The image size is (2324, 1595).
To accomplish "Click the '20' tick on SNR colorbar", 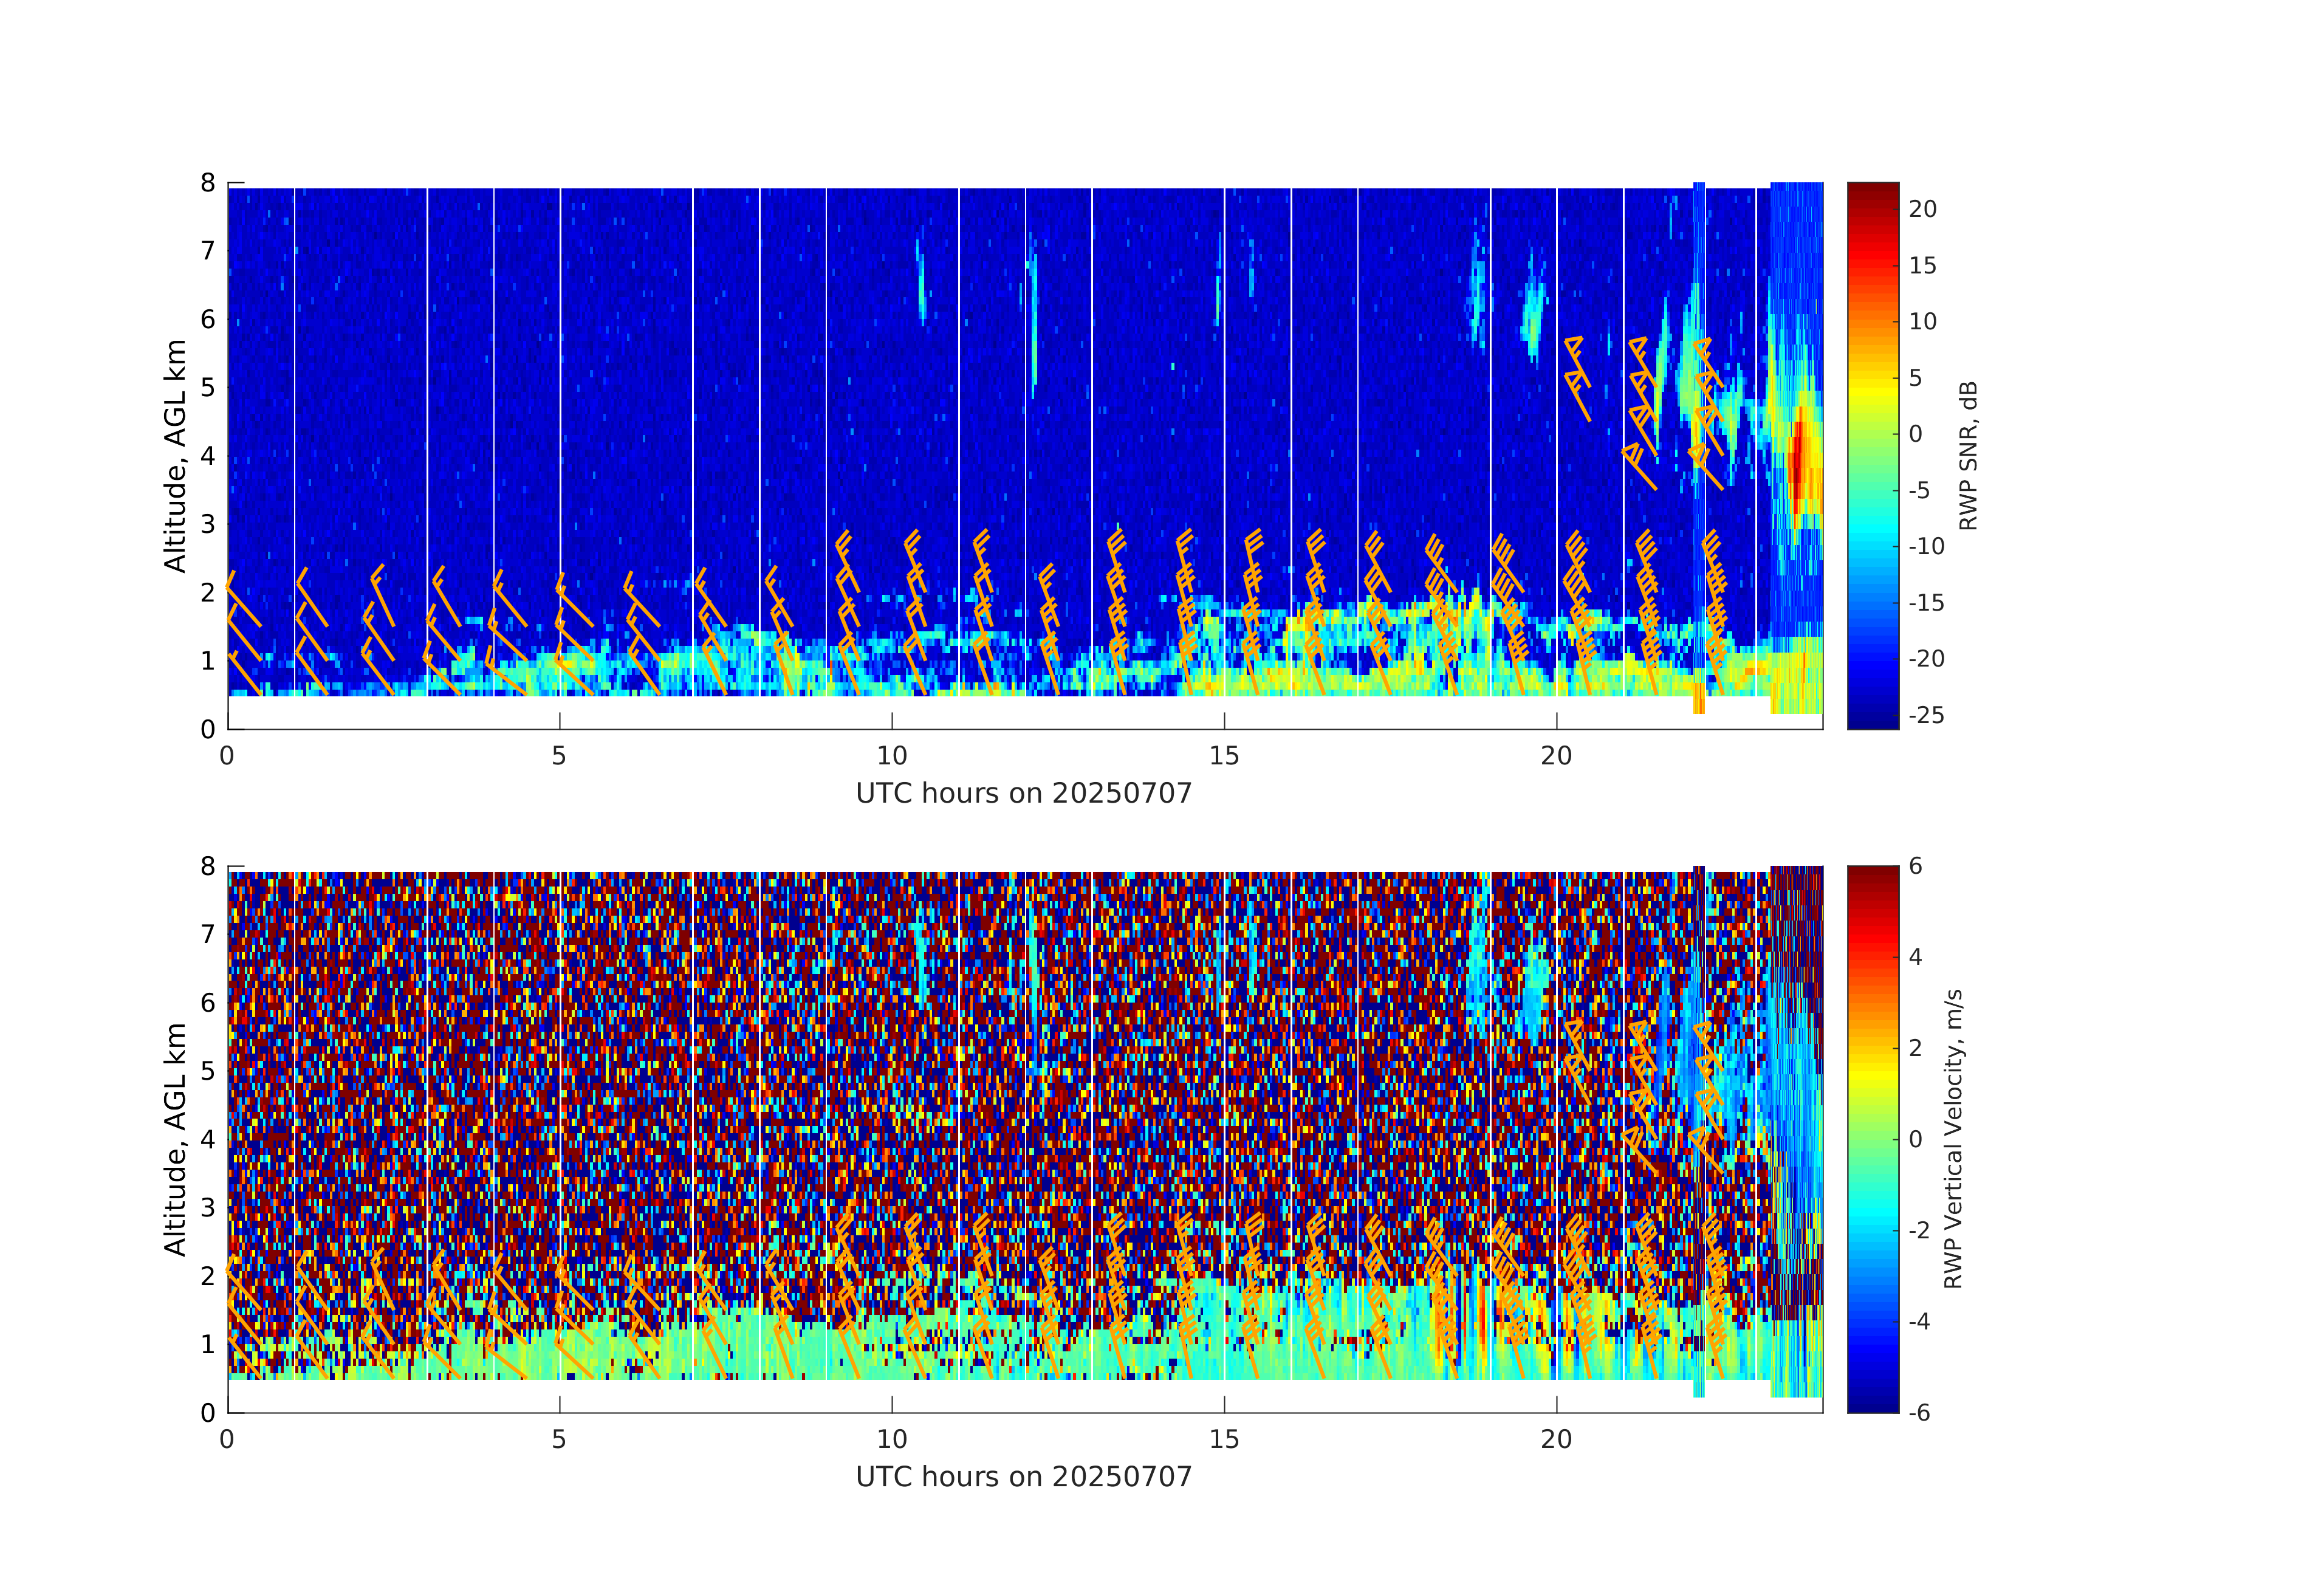I will point(1922,209).
